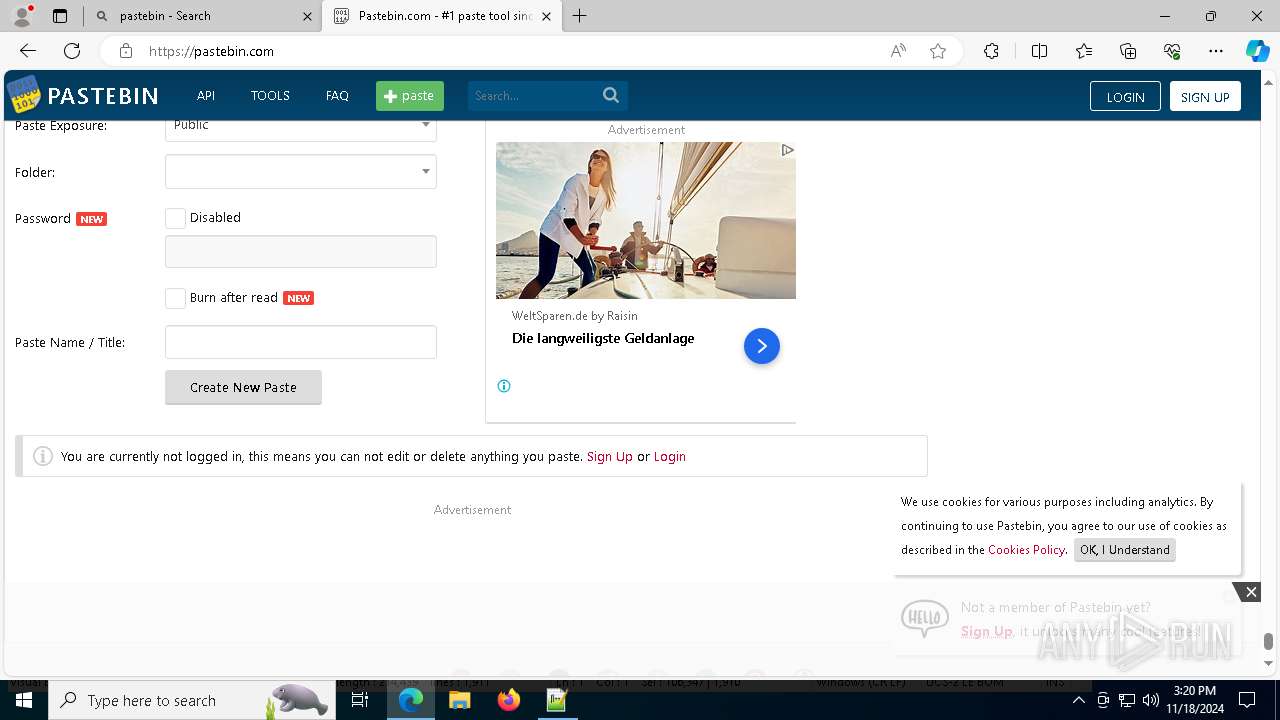Image resolution: width=1280 pixels, height=720 pixels.
Task: Click the Paste Name / Title field
Action: 301,342
